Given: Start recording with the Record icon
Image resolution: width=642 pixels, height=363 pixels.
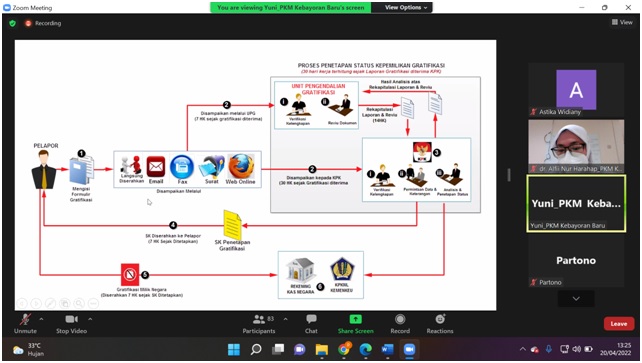Looking at the screenshot, I should click(x=400, y=319).
